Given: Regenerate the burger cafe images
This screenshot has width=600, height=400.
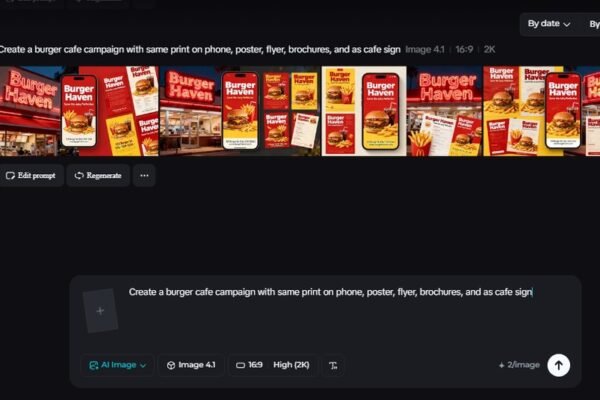Looking at the screenshot, I should point(98,176).
